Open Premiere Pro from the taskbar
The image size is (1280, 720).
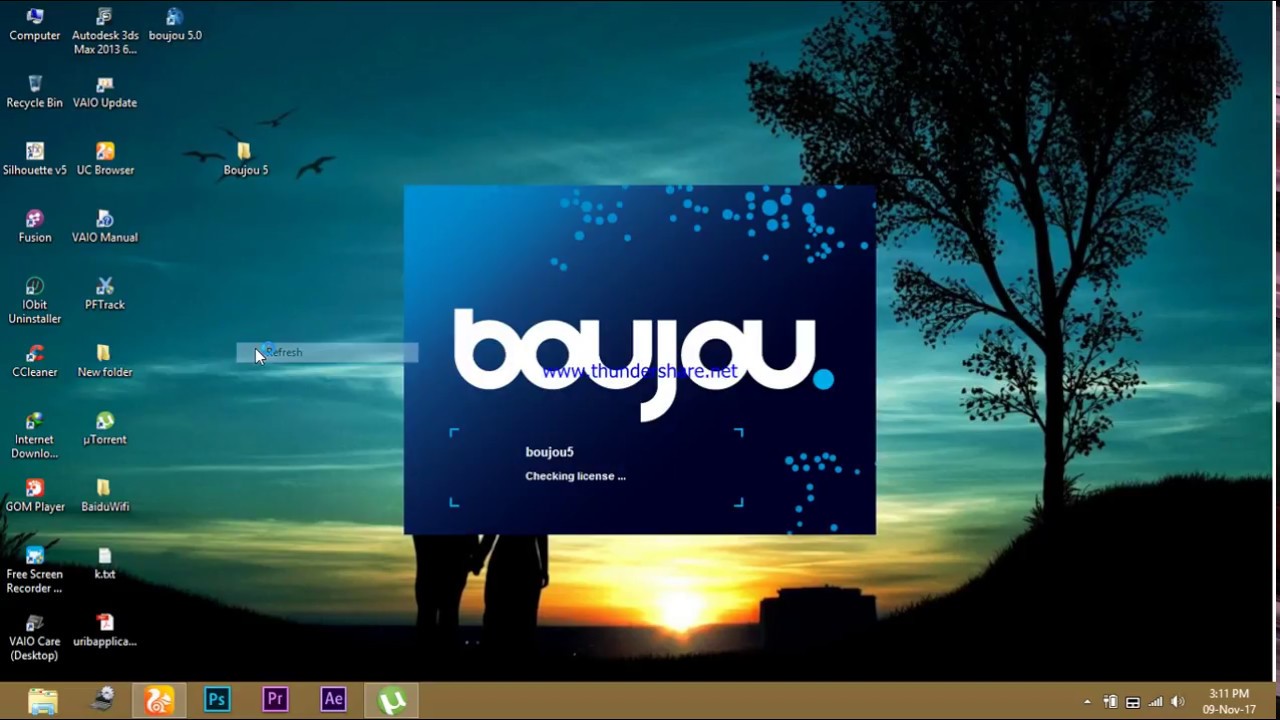click(275, 700)
